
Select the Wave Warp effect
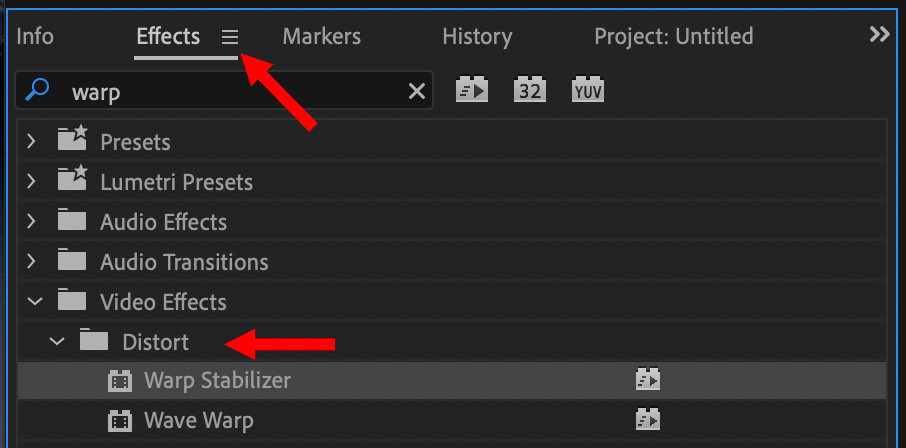tap(198, 420)
